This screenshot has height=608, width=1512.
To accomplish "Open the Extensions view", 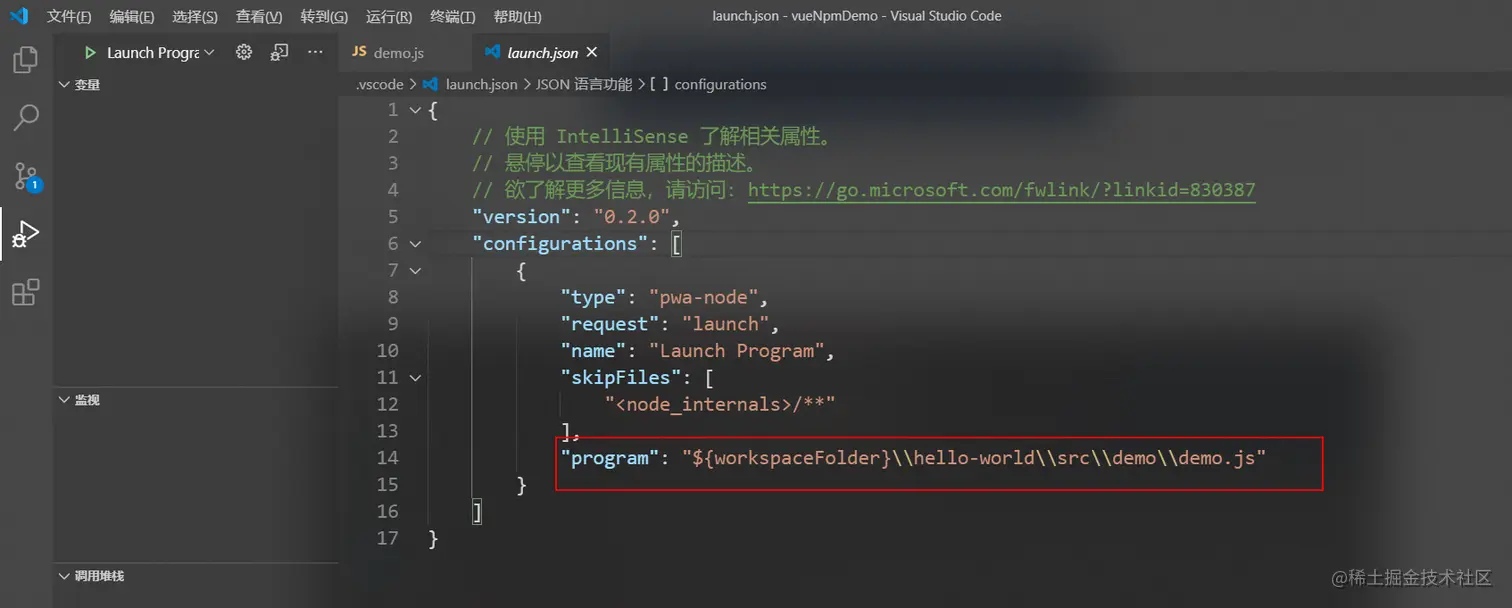I will pyautogui.click(x=25, y=292).
